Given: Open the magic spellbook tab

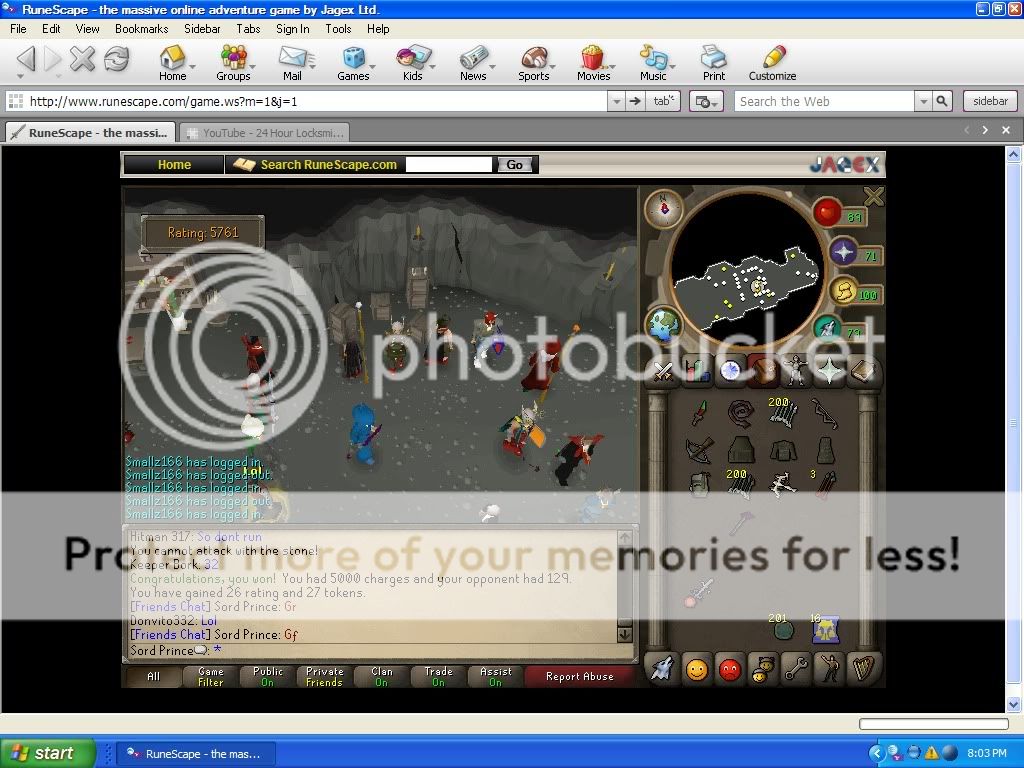Looking at the screenshot, I should [862, 370].
